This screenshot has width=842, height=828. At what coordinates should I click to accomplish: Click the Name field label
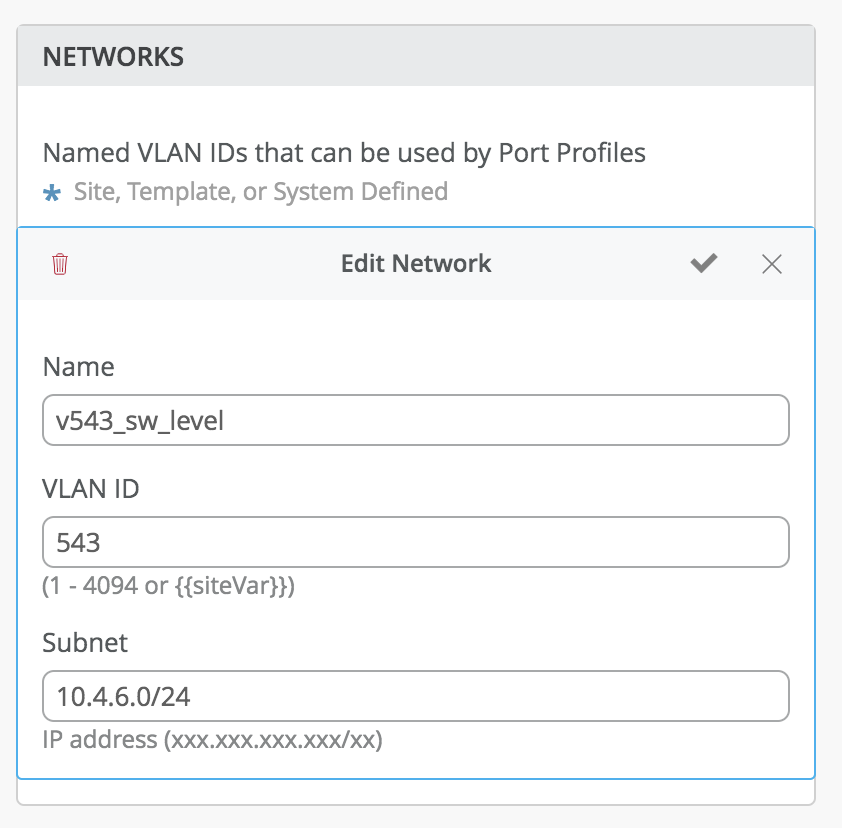[78, 367]
